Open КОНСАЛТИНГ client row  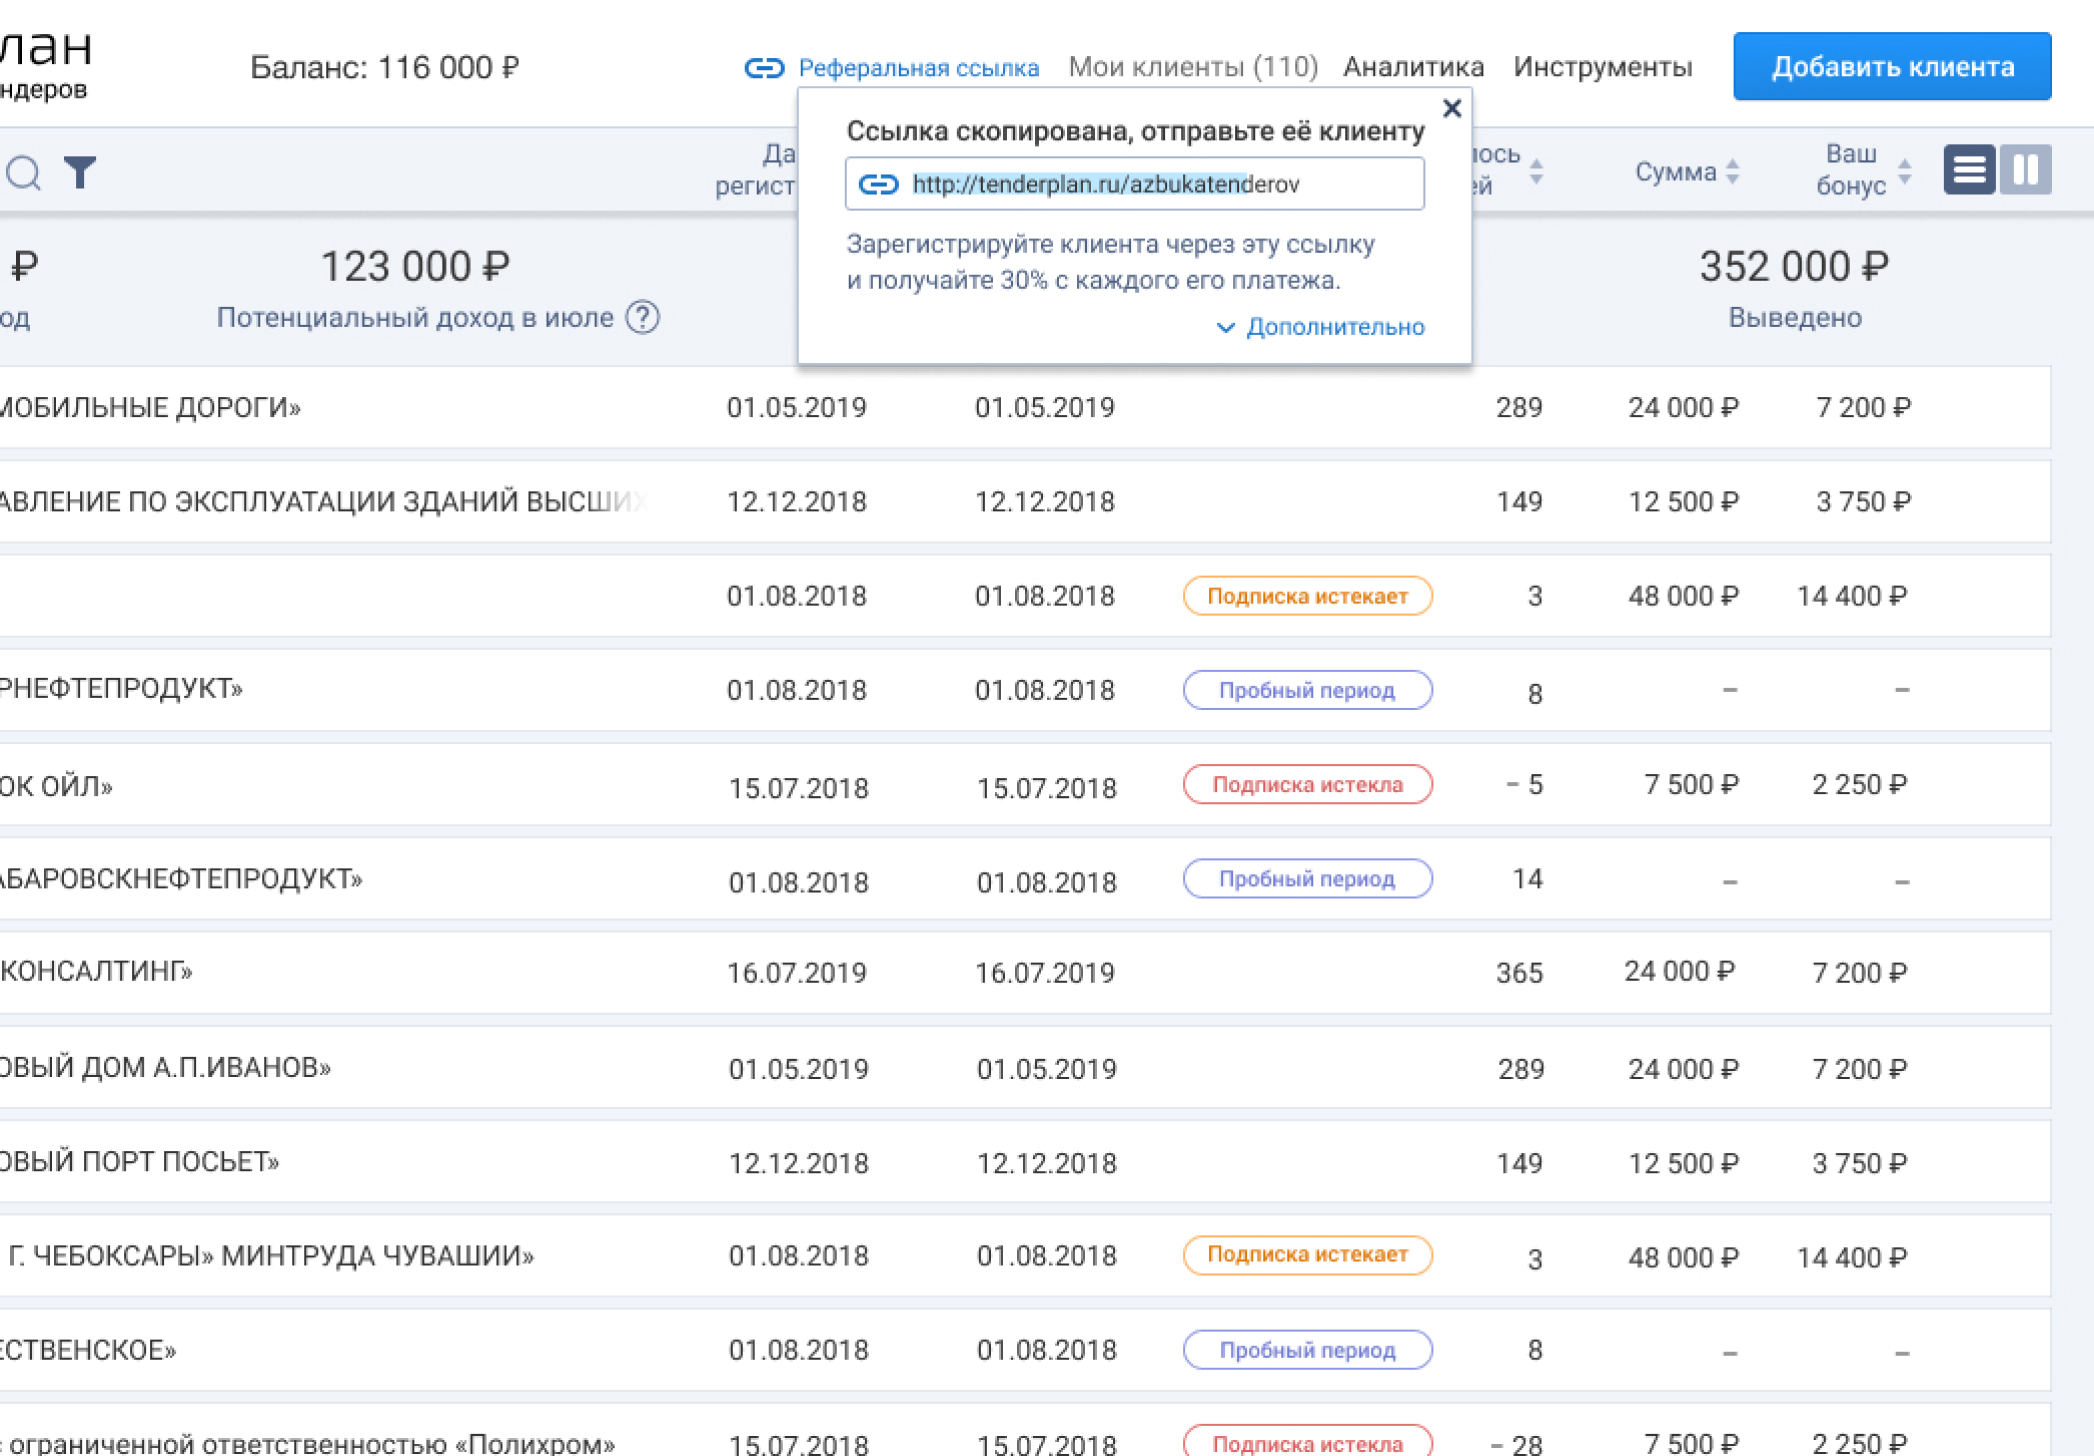(x=1025, y=972)
